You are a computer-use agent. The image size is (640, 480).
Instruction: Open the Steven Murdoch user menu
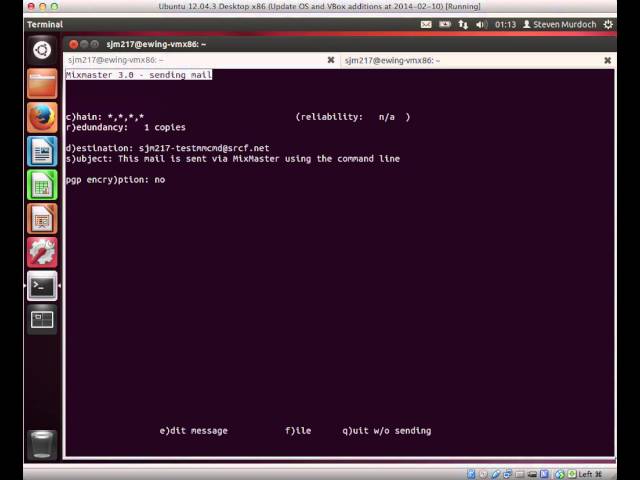point(560,24)
